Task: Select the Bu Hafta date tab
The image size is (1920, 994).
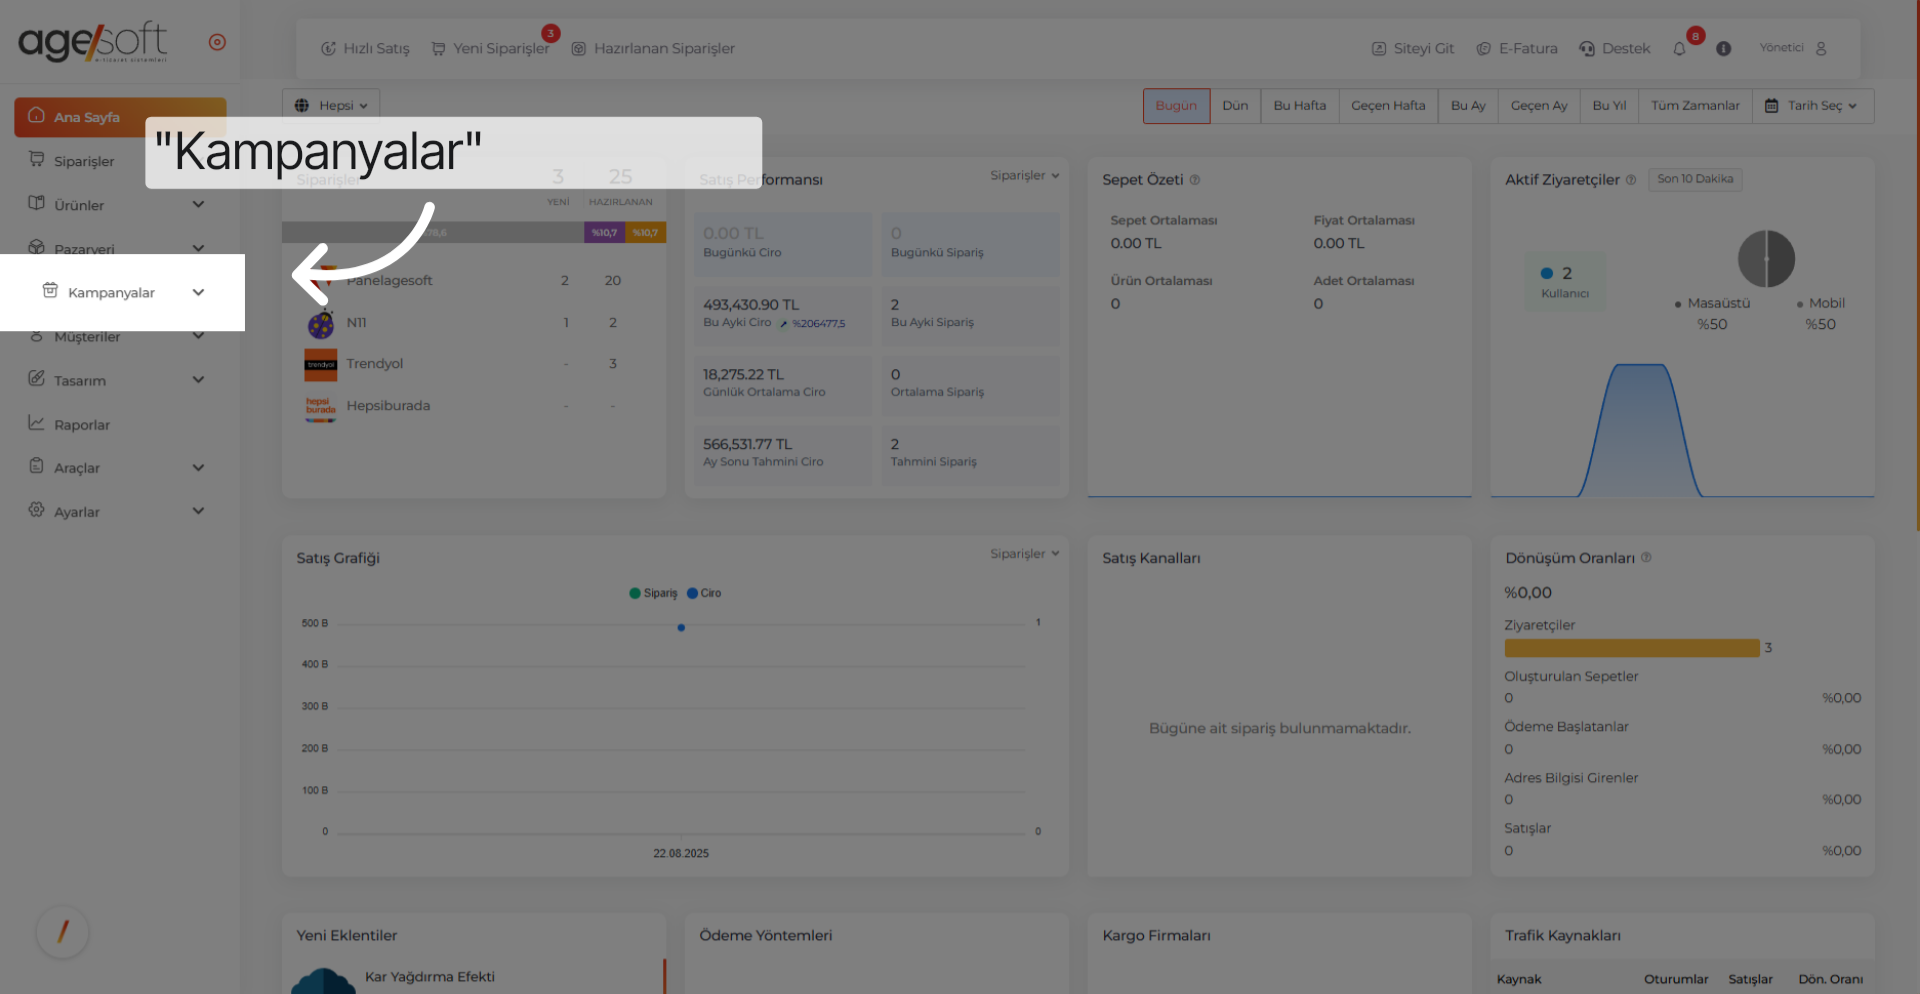Action: coord(1300,105)
